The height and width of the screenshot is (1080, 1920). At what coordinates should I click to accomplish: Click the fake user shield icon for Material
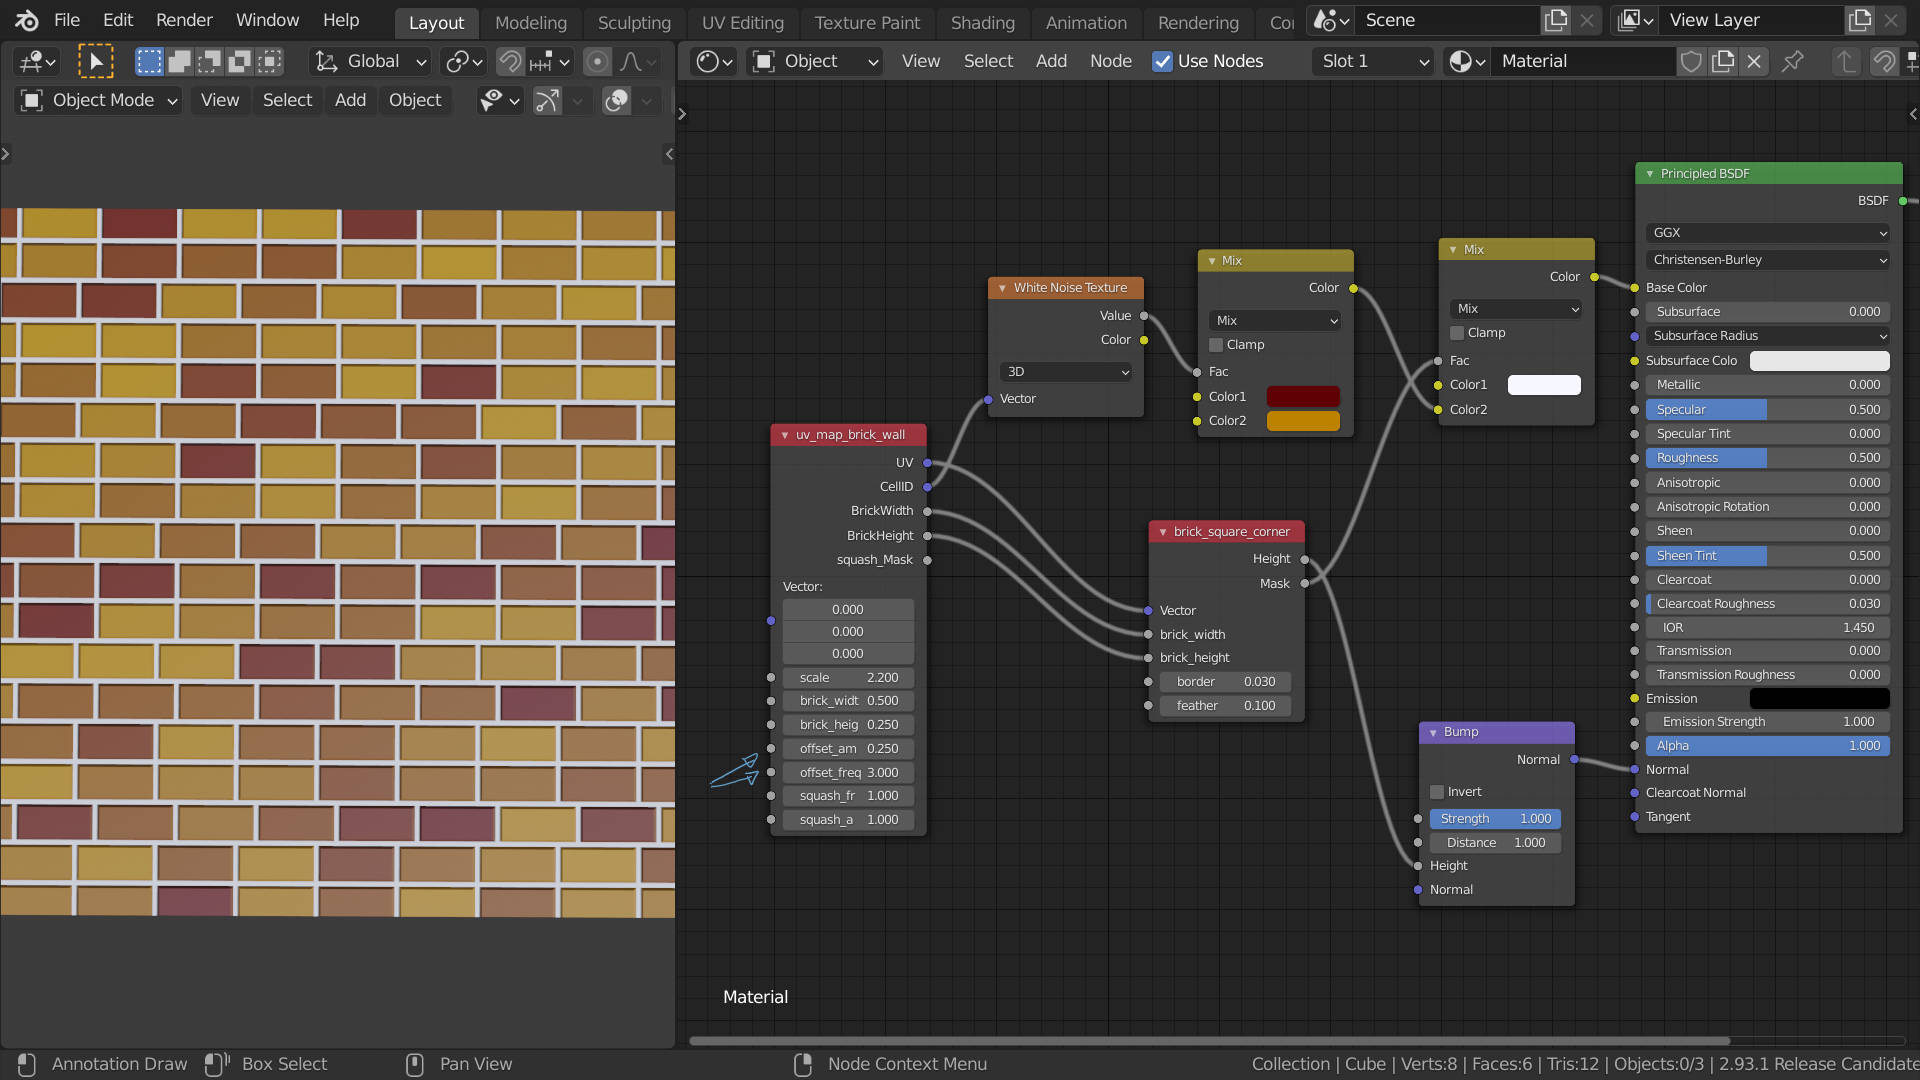coord(1691,61)
